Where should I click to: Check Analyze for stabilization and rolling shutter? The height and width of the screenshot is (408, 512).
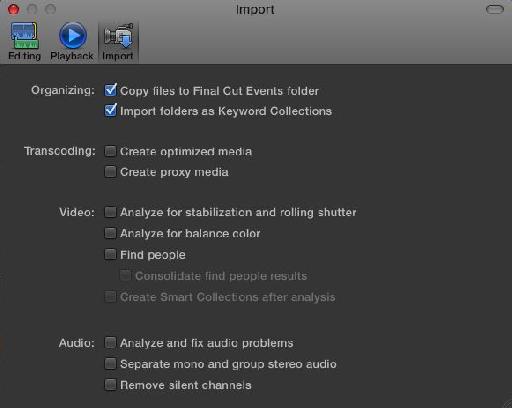pyautogui.click(x=110, y=212)
